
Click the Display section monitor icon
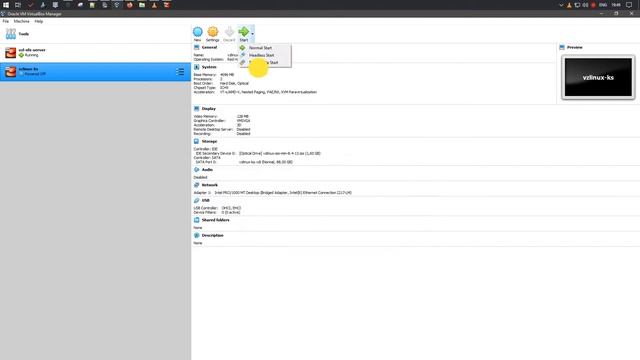(196, 109)
